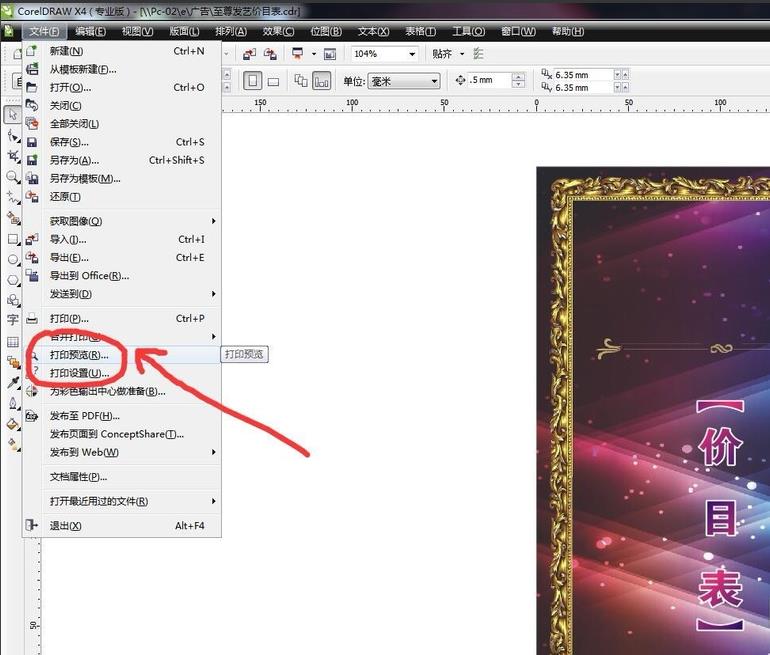Expand the 发送到(D) submenu
Image resolution: width=770 pixels, height=655 pixels.
point(122,294)
